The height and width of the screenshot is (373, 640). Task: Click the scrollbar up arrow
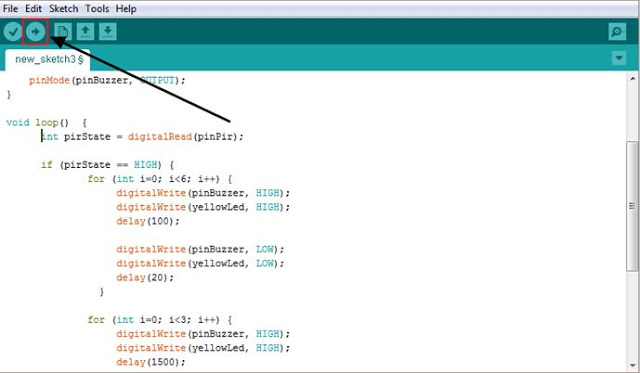(x=632, y=78)
